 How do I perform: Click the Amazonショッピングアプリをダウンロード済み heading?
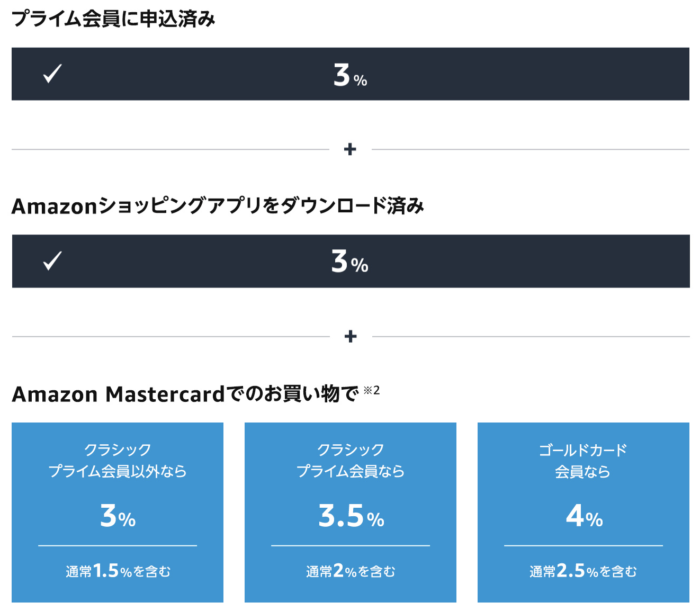(217, 207)
